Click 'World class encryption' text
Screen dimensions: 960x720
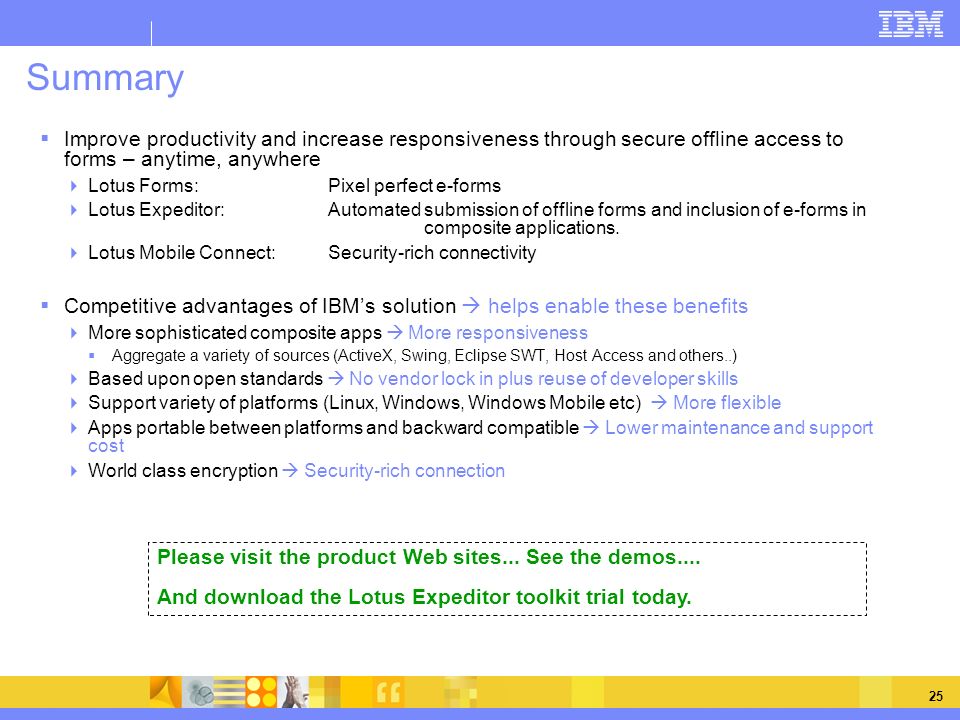[x=183, y=471]
